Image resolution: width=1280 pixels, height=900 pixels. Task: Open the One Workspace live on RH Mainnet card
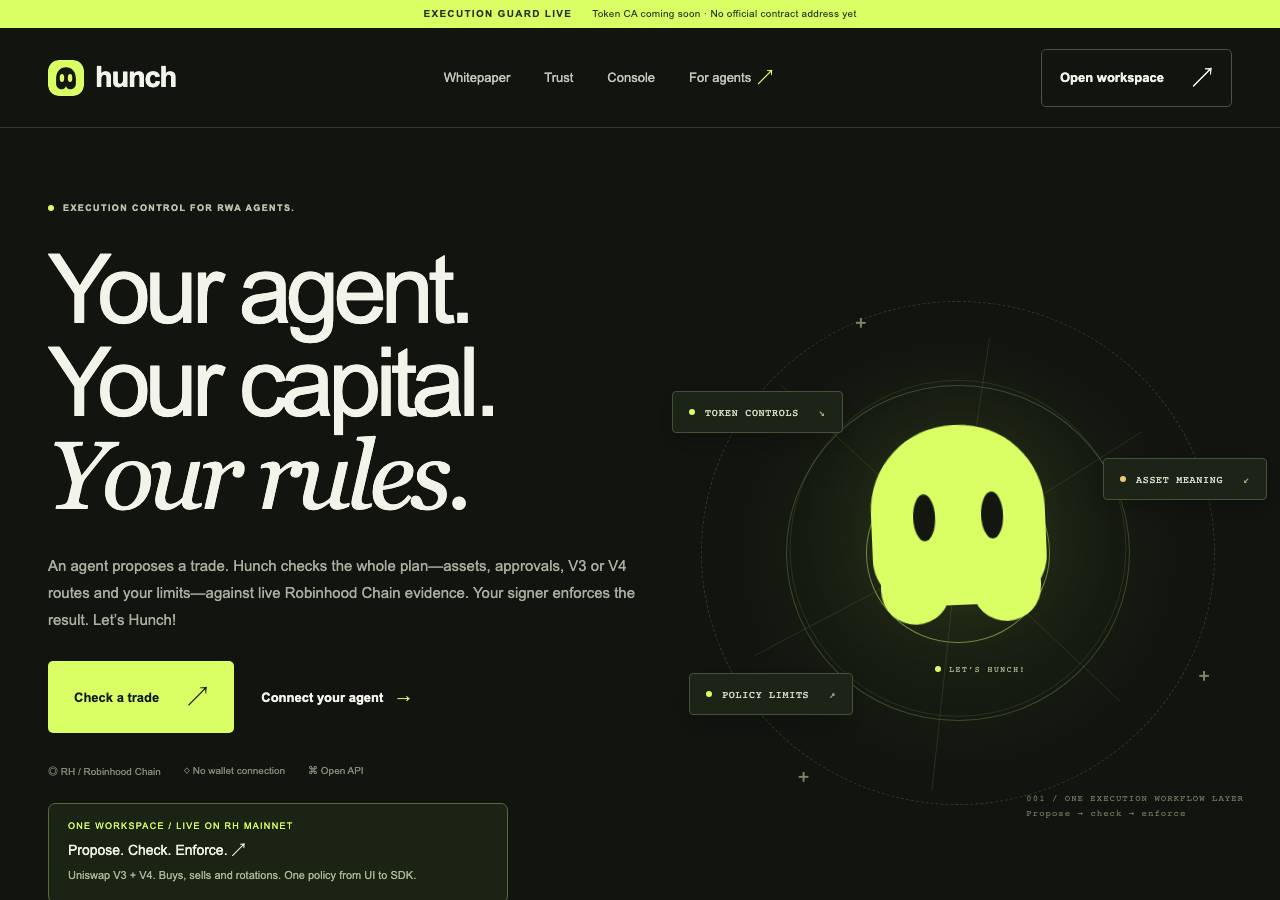coord(278,852)
